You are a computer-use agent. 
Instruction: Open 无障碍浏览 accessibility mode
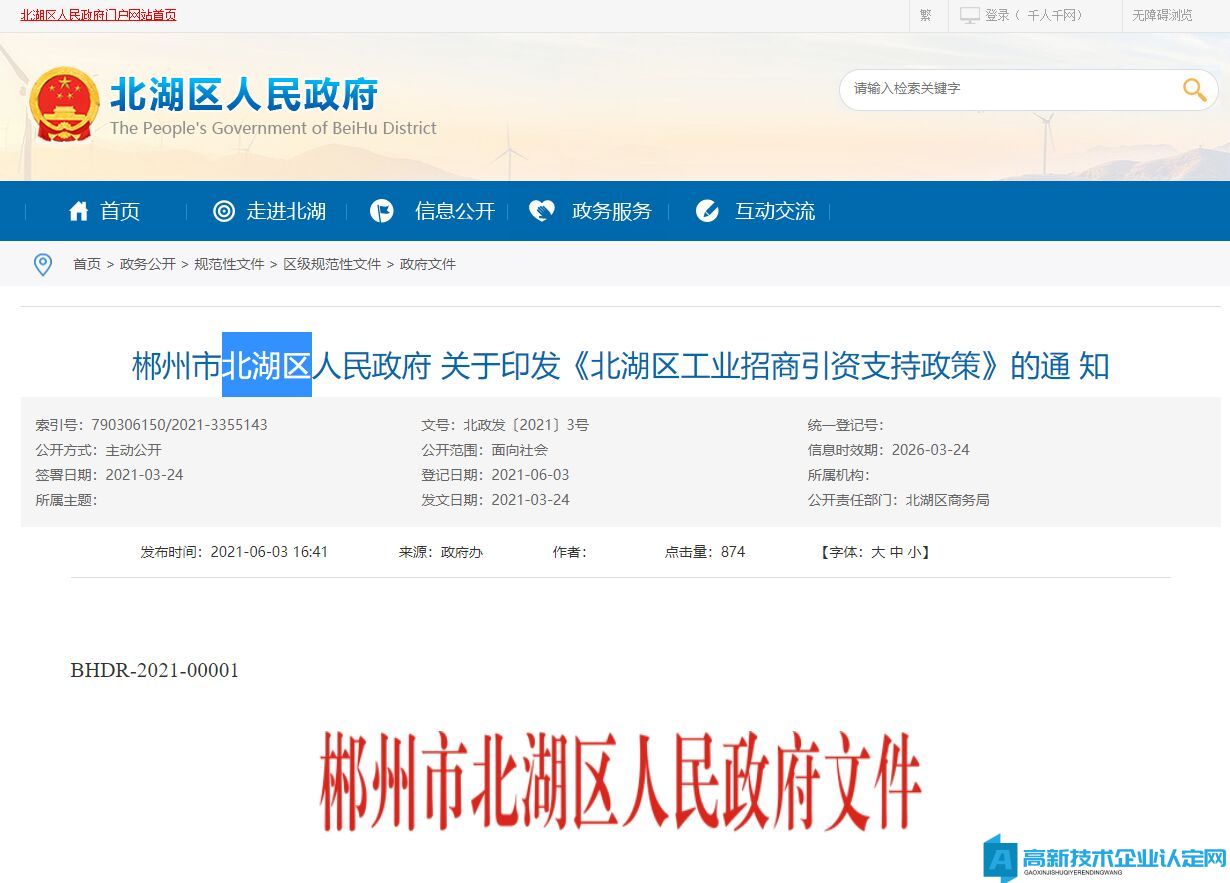1162,15
